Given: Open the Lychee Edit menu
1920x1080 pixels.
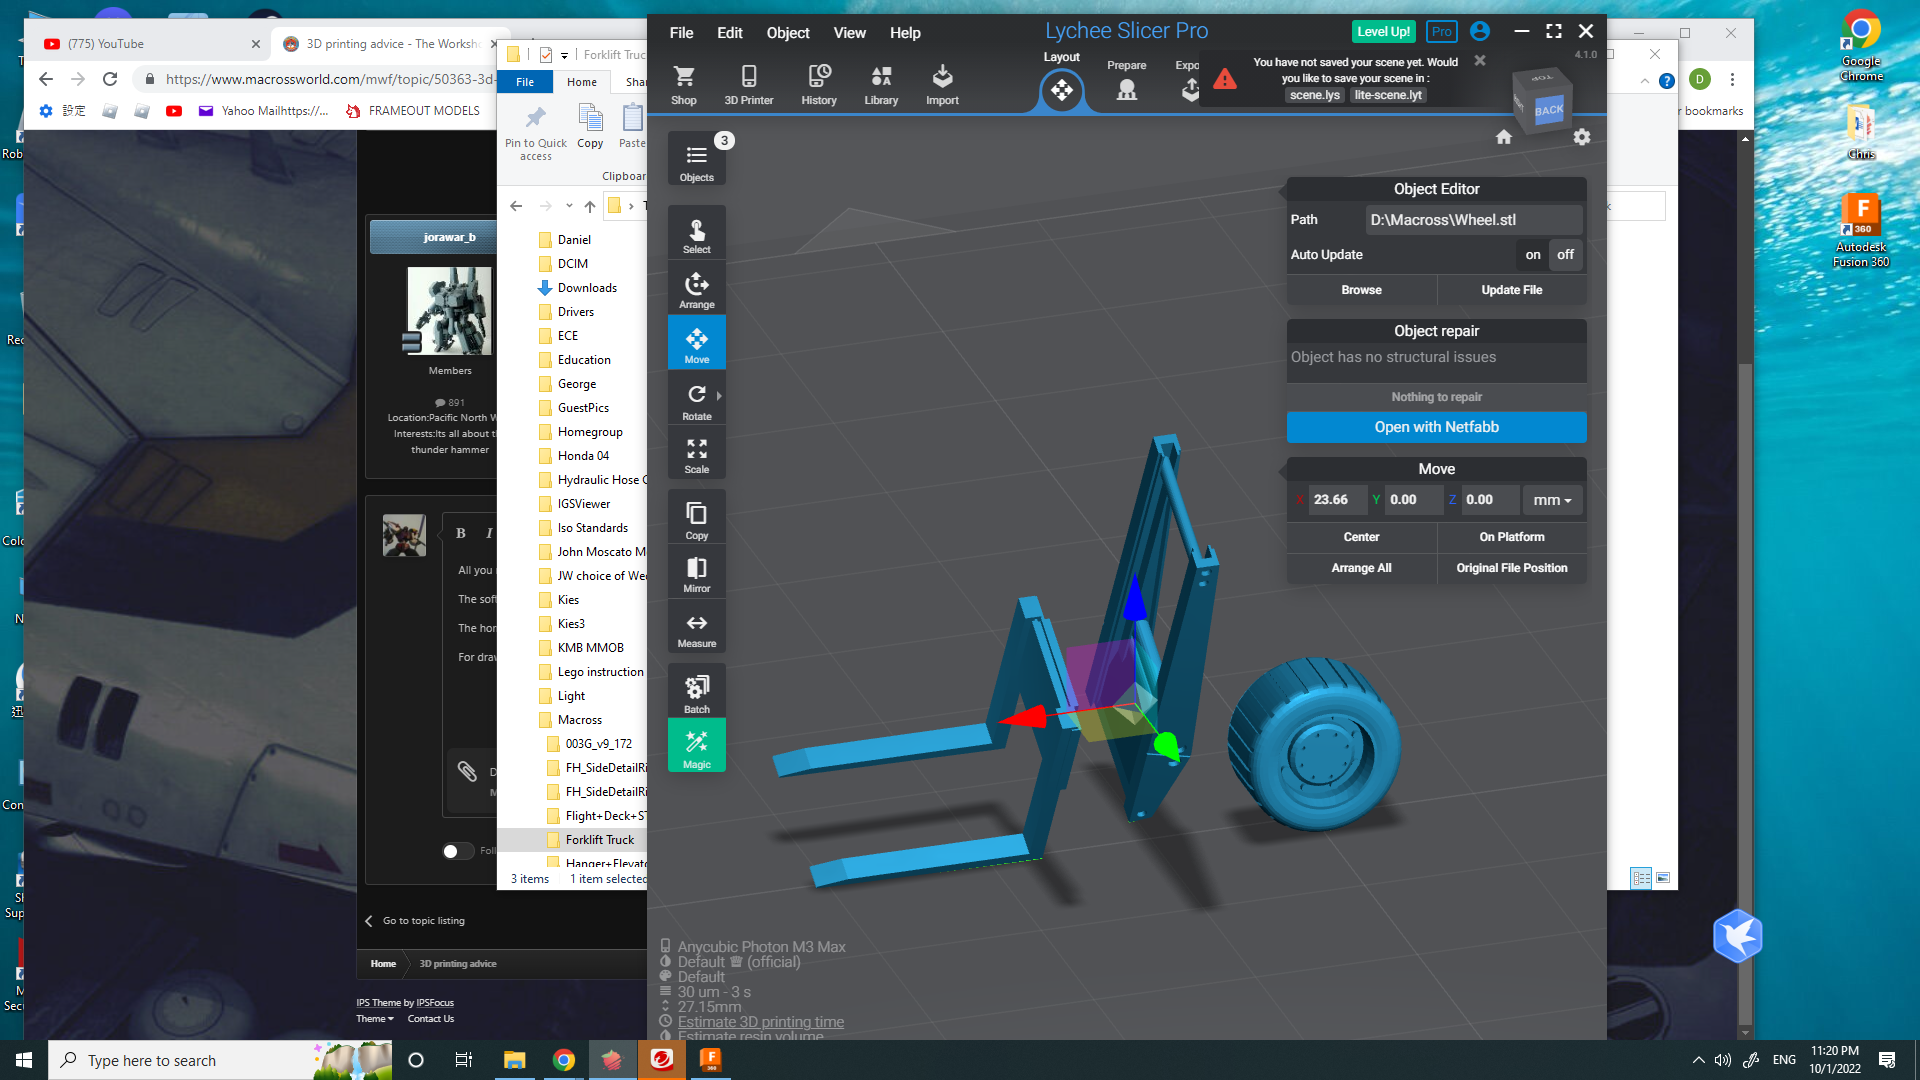Looking at the screenshot, I should [x=730, y=33].
